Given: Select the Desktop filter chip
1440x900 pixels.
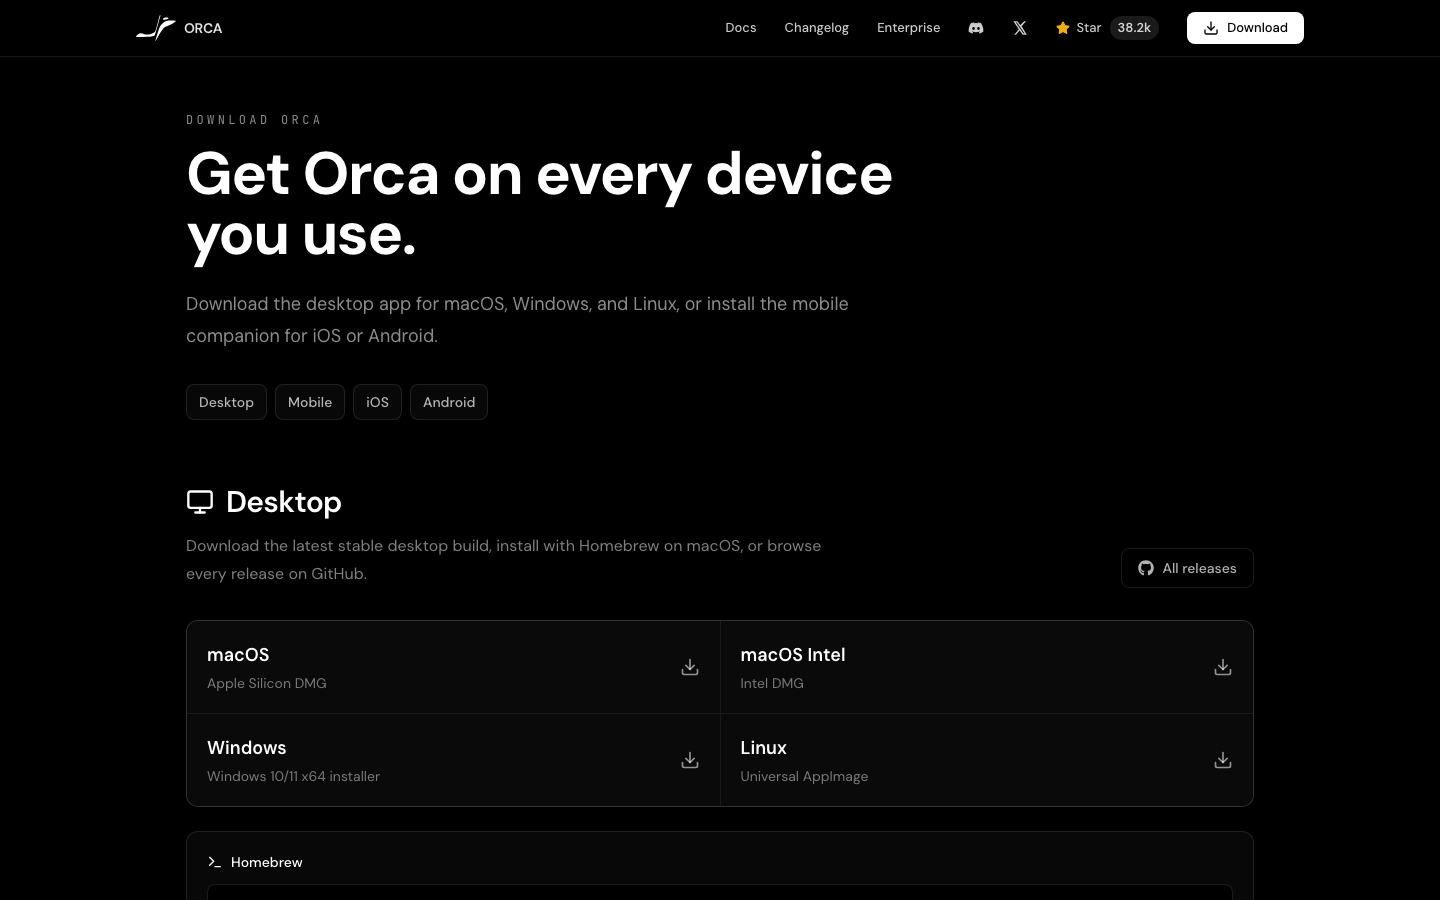Looking at the screenshot, I should 226,402.
